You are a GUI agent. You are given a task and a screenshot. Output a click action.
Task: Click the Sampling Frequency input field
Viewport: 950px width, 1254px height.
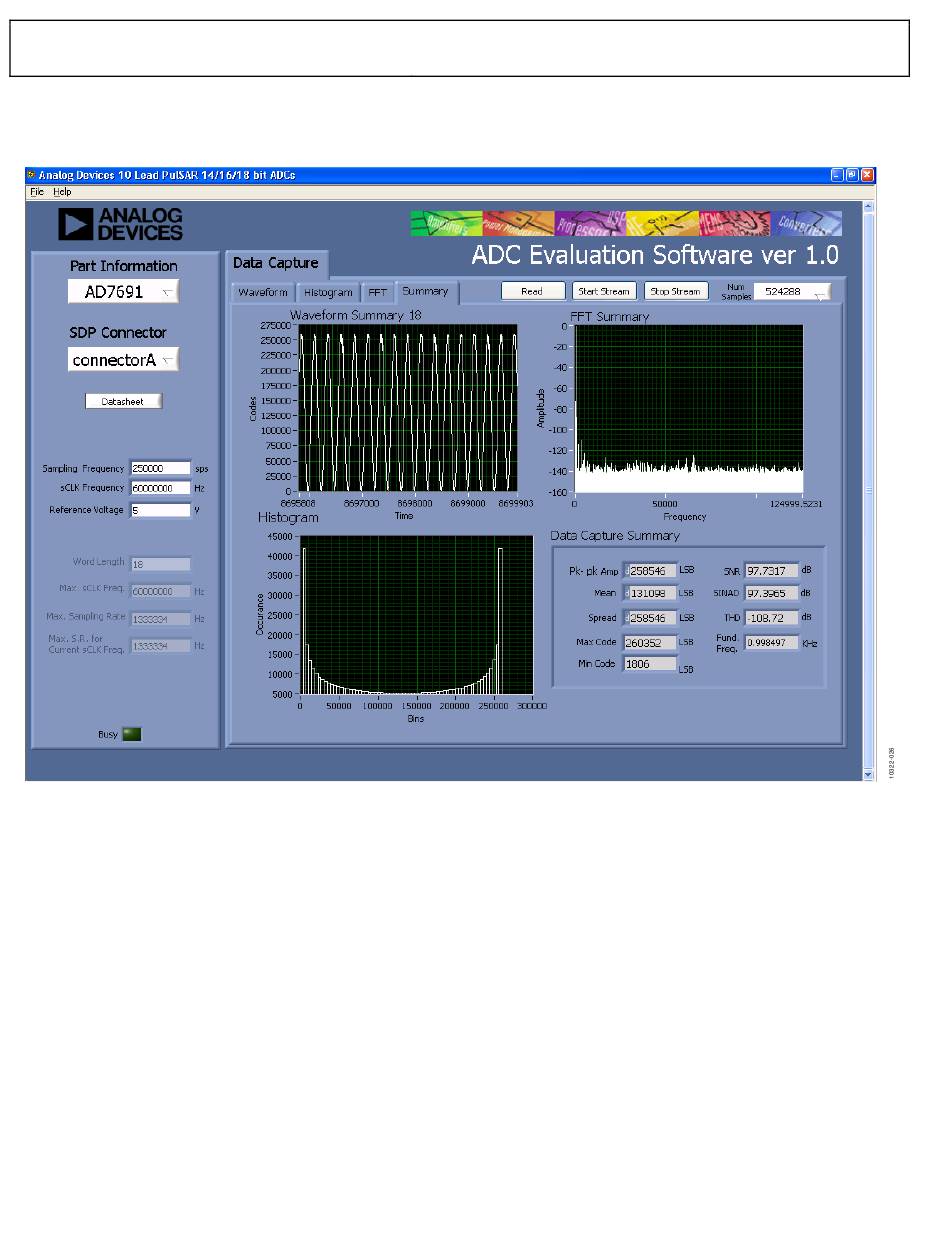[160, 468]
